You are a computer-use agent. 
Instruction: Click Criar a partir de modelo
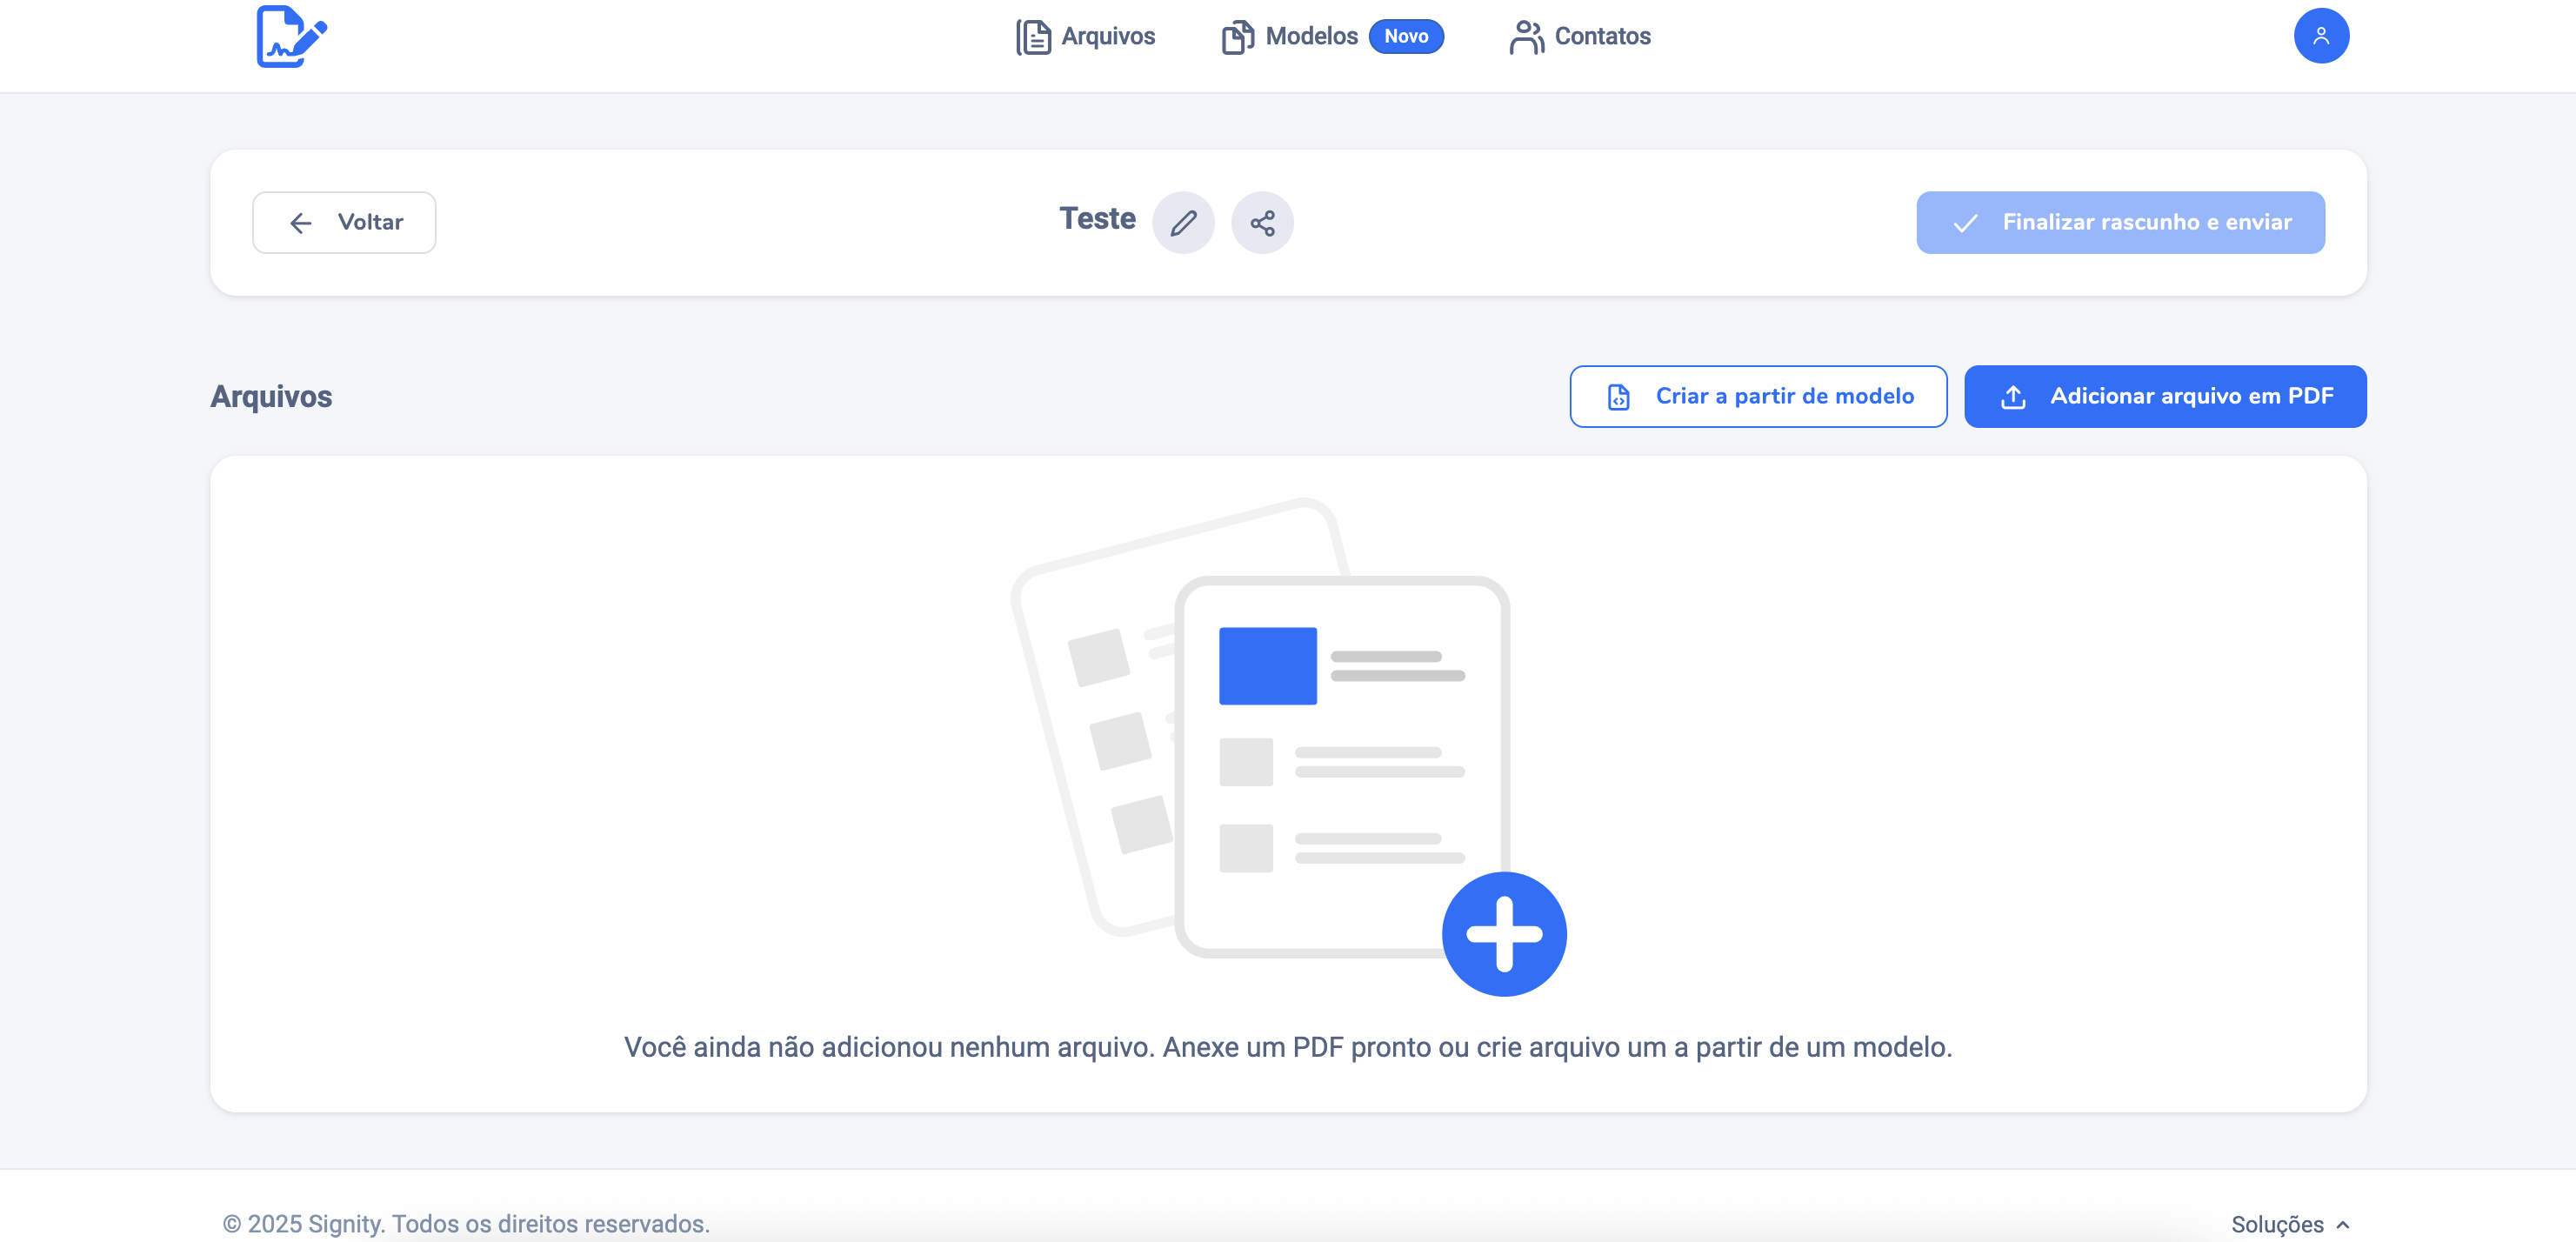click(1758, 396)
